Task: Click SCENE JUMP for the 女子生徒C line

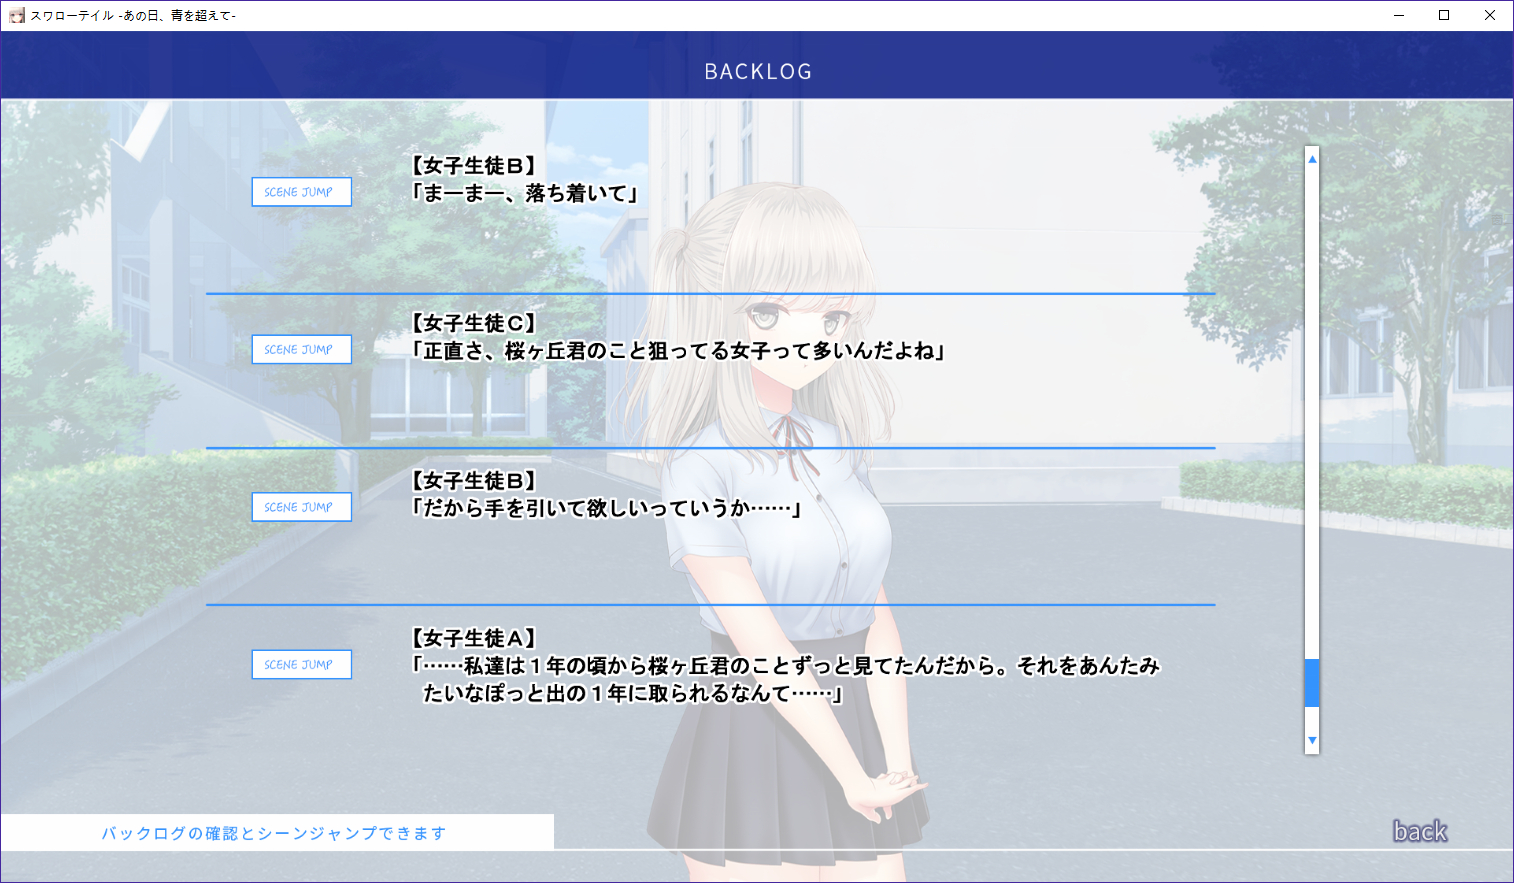Action: (x=301, y=349)
